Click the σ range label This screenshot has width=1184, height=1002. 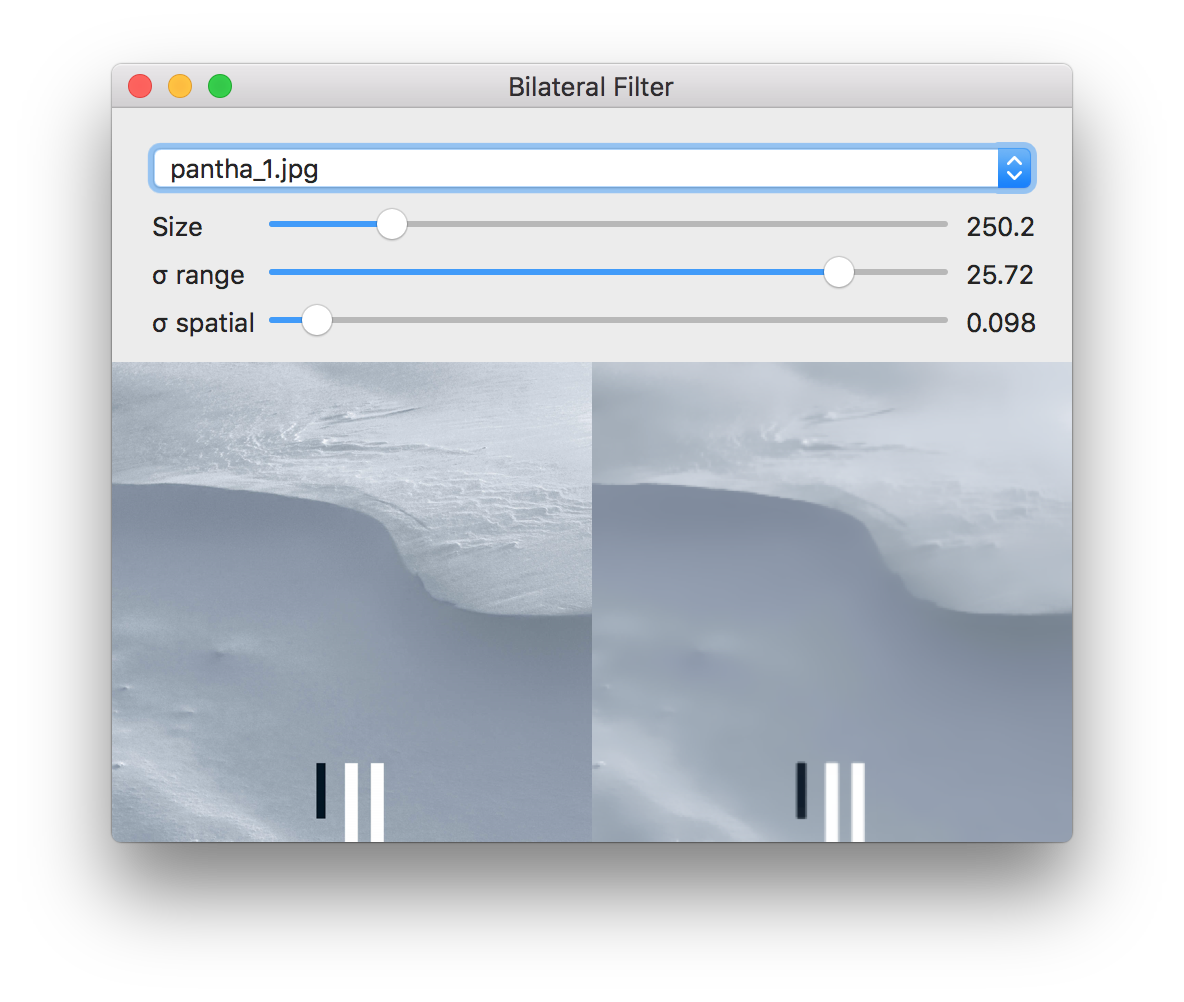click(x=199, y=276)
